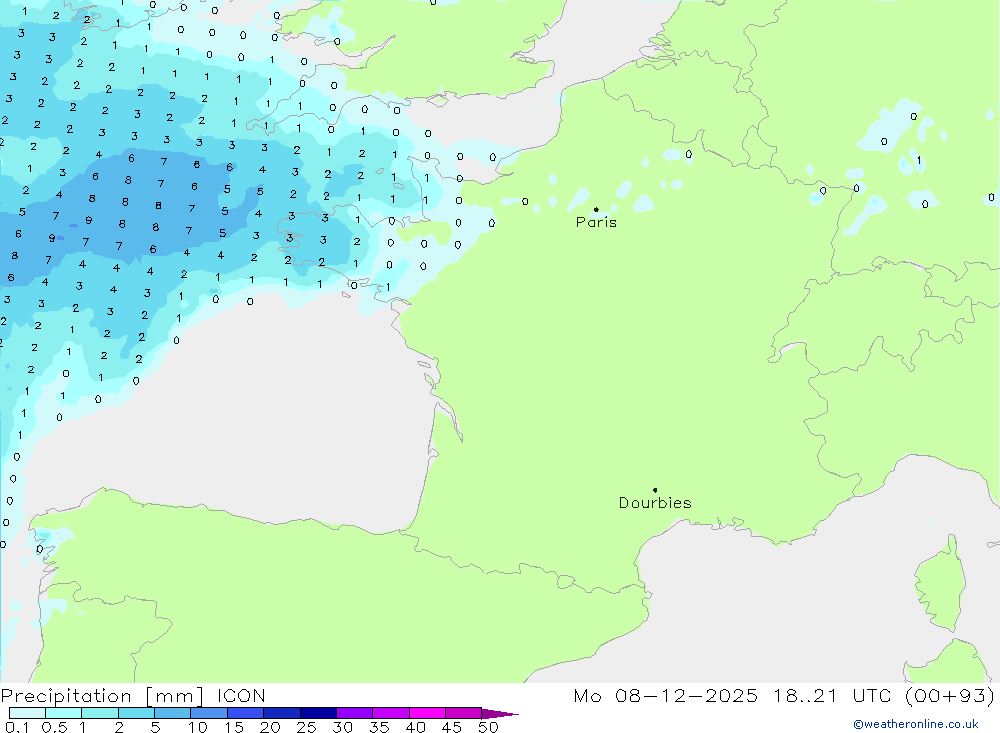Click the Paris location dot marker

[596, 209]
